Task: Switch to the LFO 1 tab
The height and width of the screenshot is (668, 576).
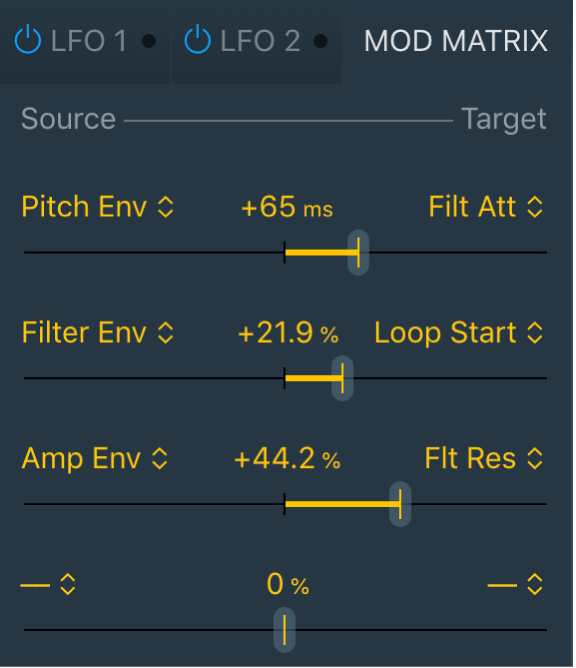Action: (89, 41)
